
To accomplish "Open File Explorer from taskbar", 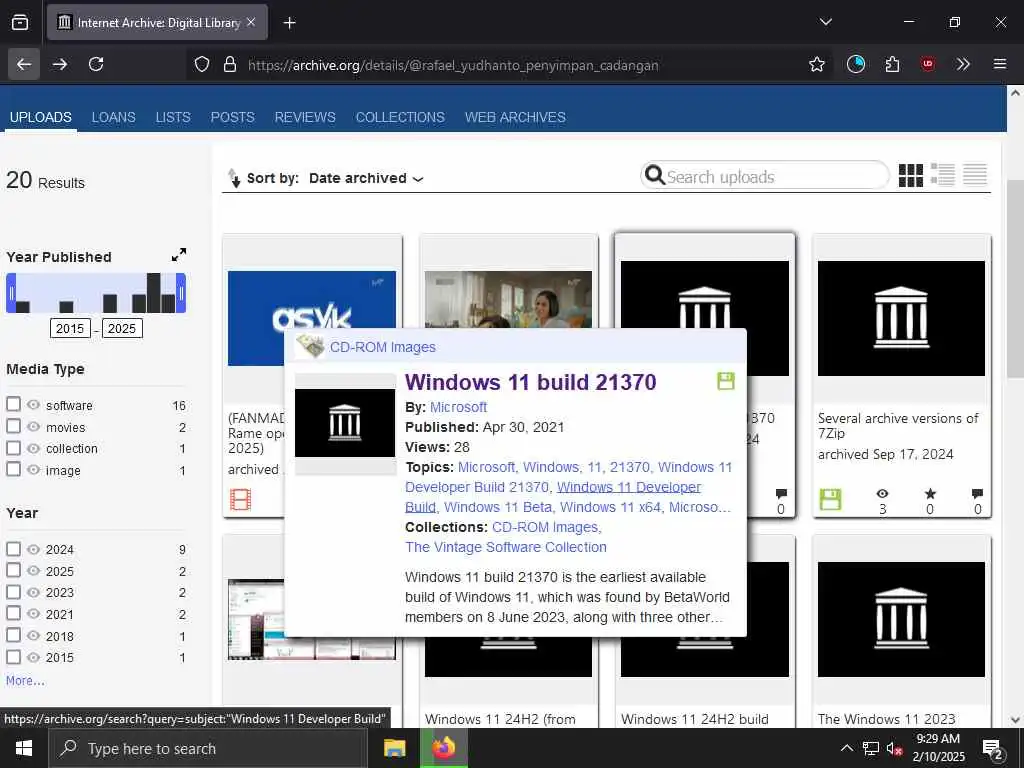I will click(x=394, y=748).
